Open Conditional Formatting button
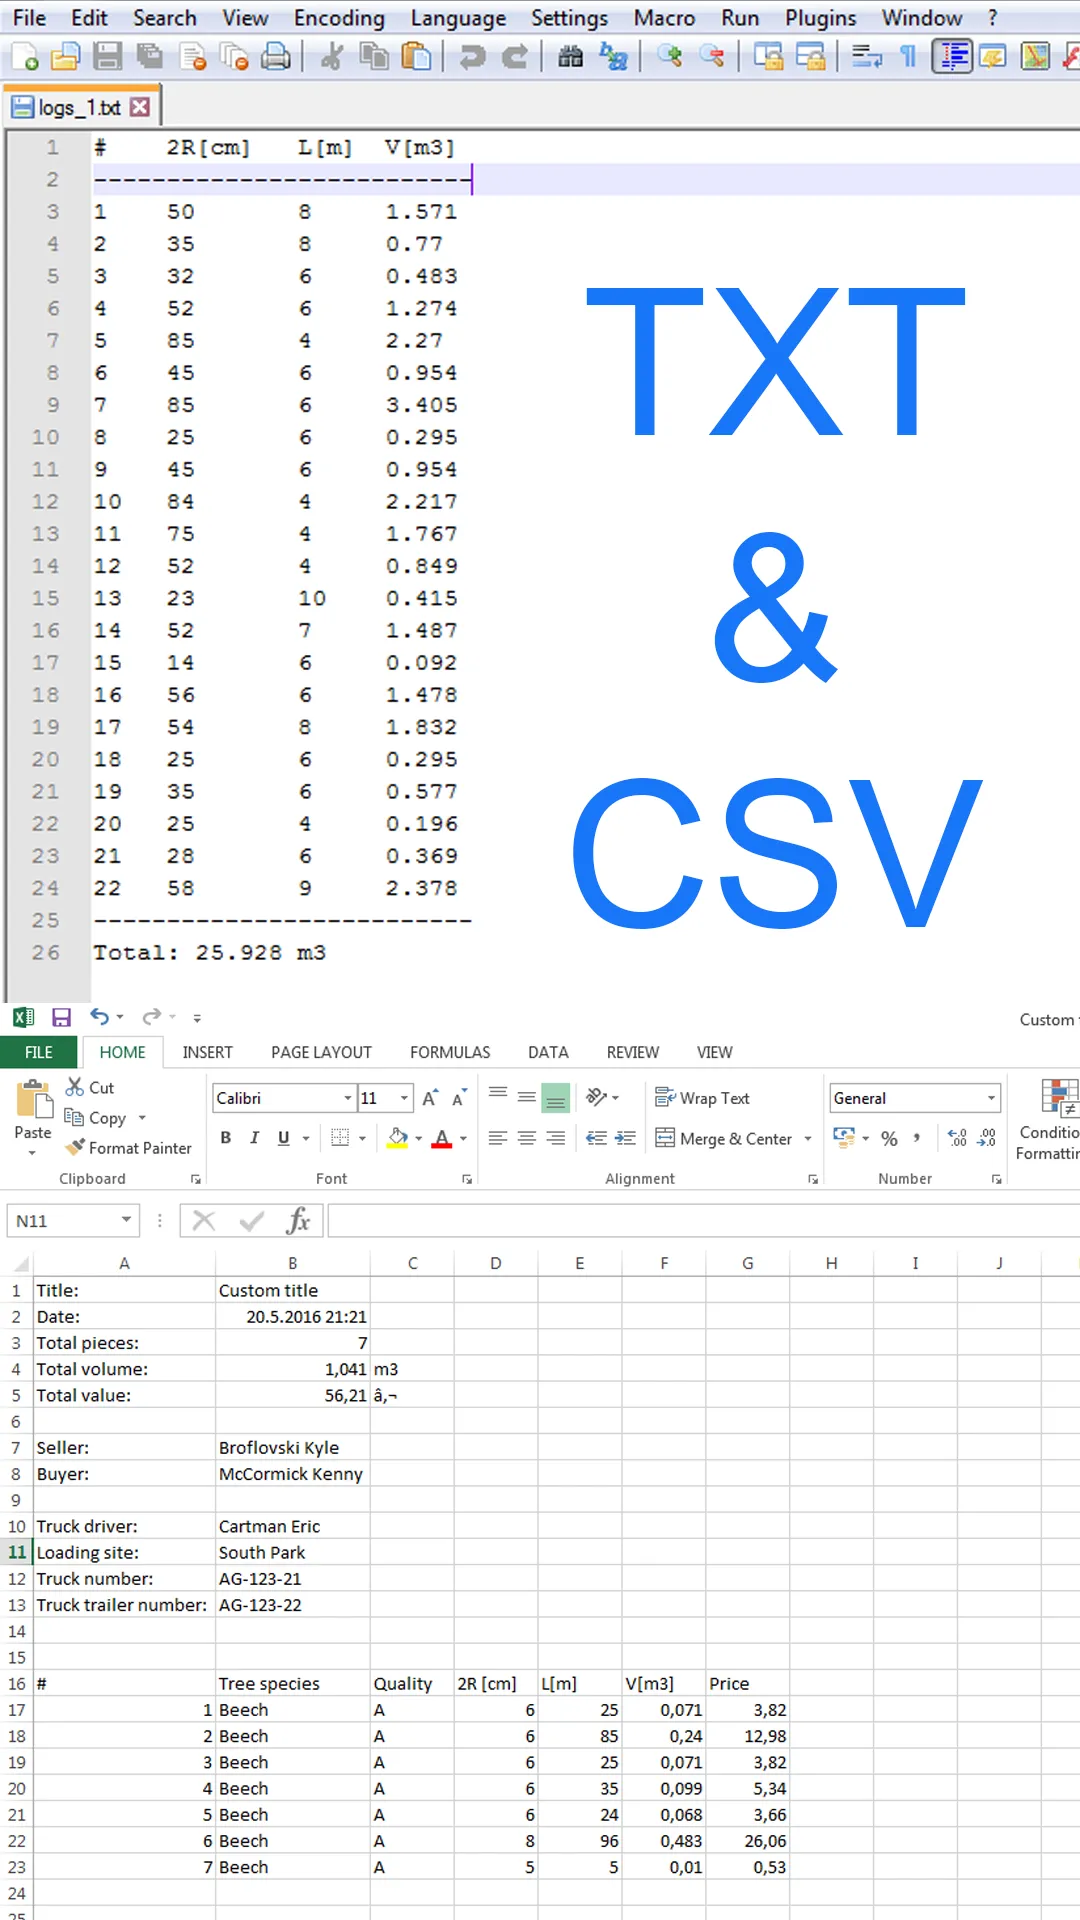The image size is (1080, 1920). [x=1049, y=1120]
